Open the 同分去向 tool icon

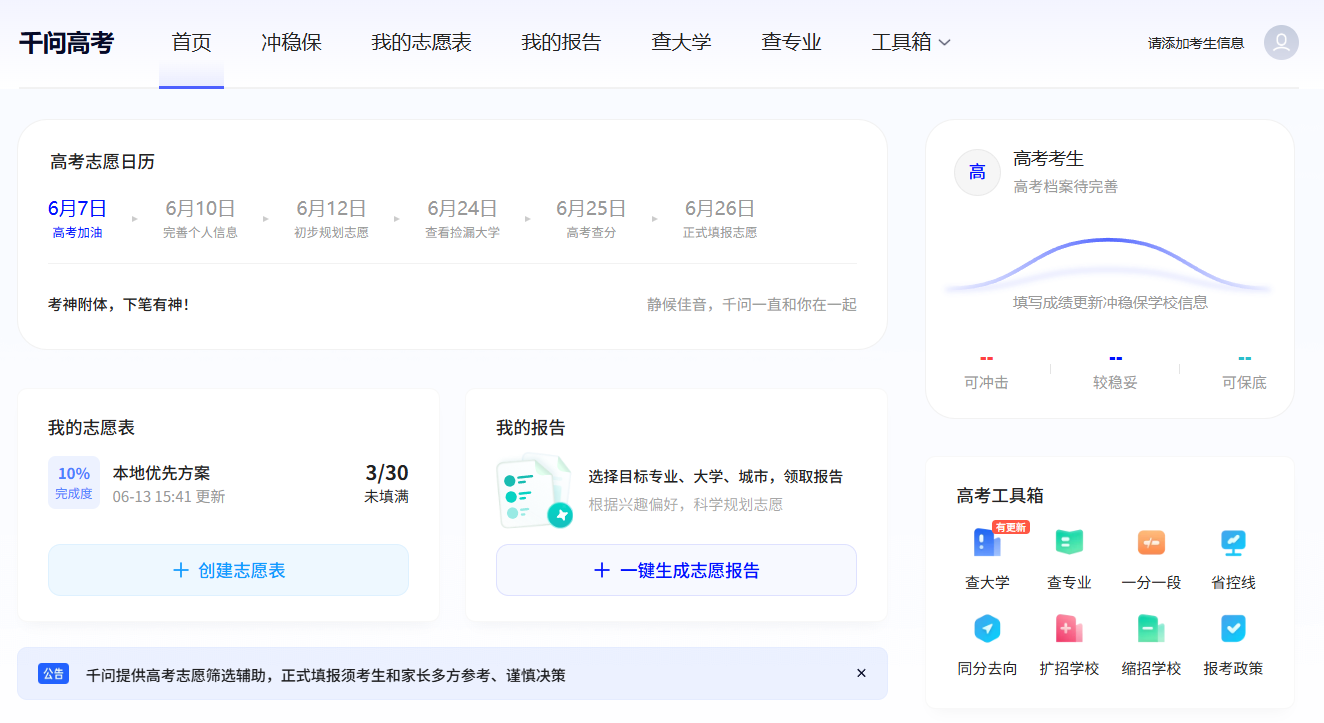(987, 629)
